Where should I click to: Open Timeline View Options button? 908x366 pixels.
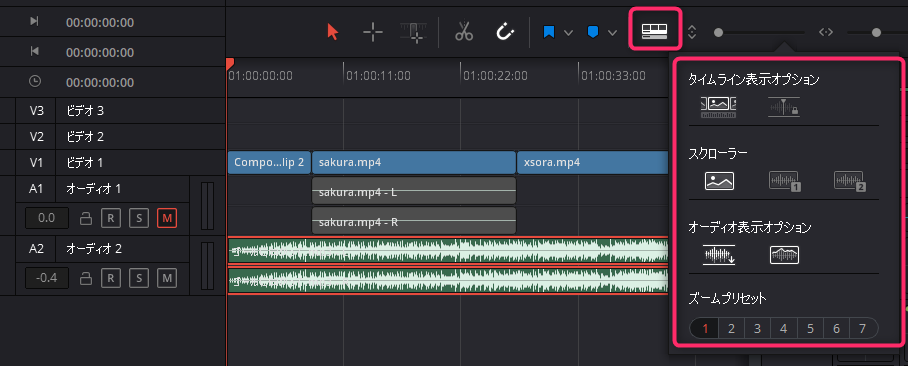(x=654, y=32)
